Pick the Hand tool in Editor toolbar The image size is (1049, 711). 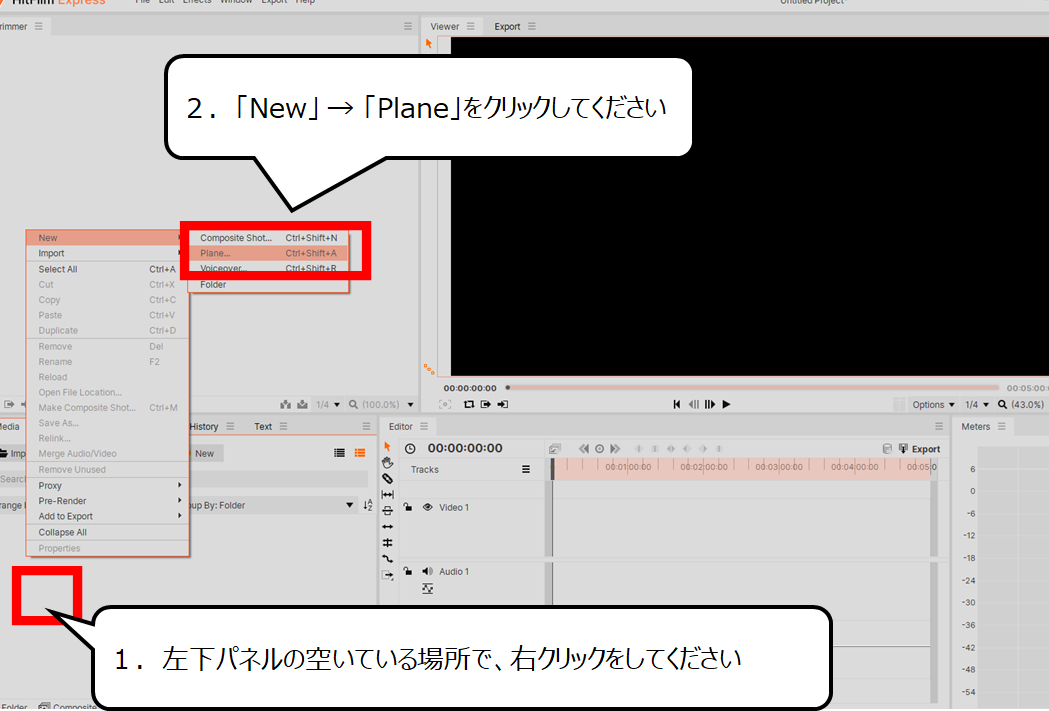point(387,462)
